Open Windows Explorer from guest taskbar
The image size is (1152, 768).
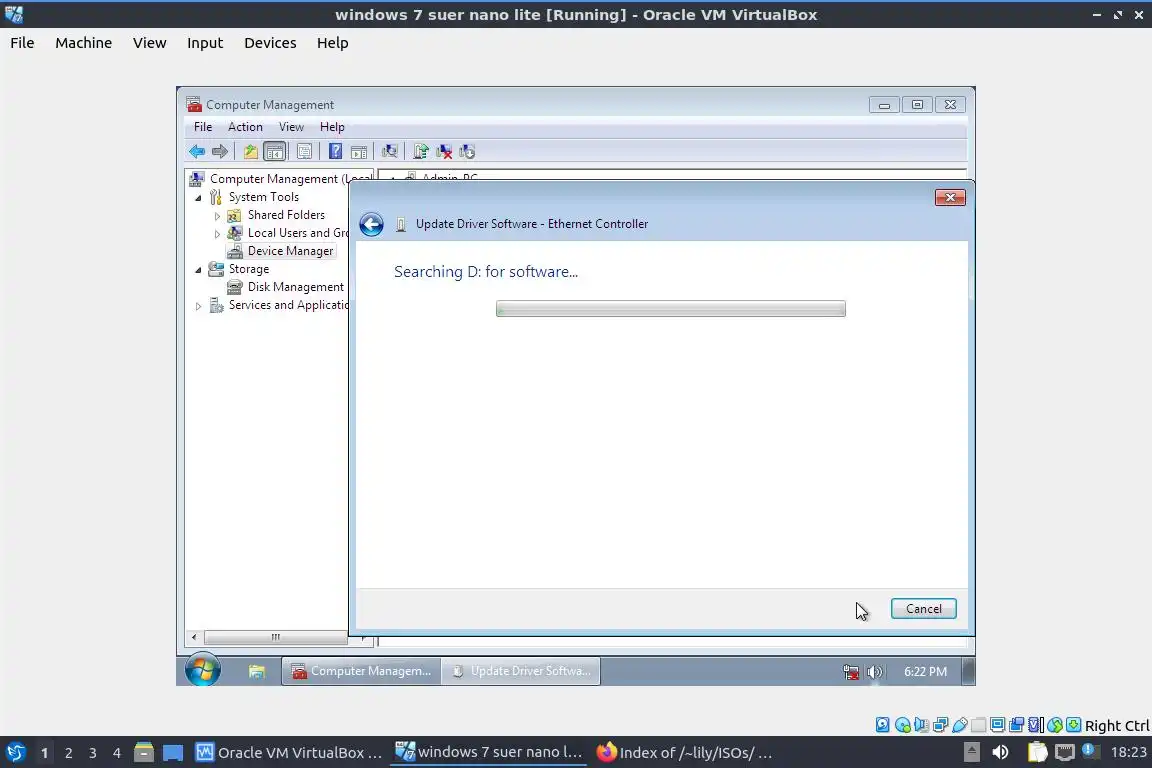256,671
